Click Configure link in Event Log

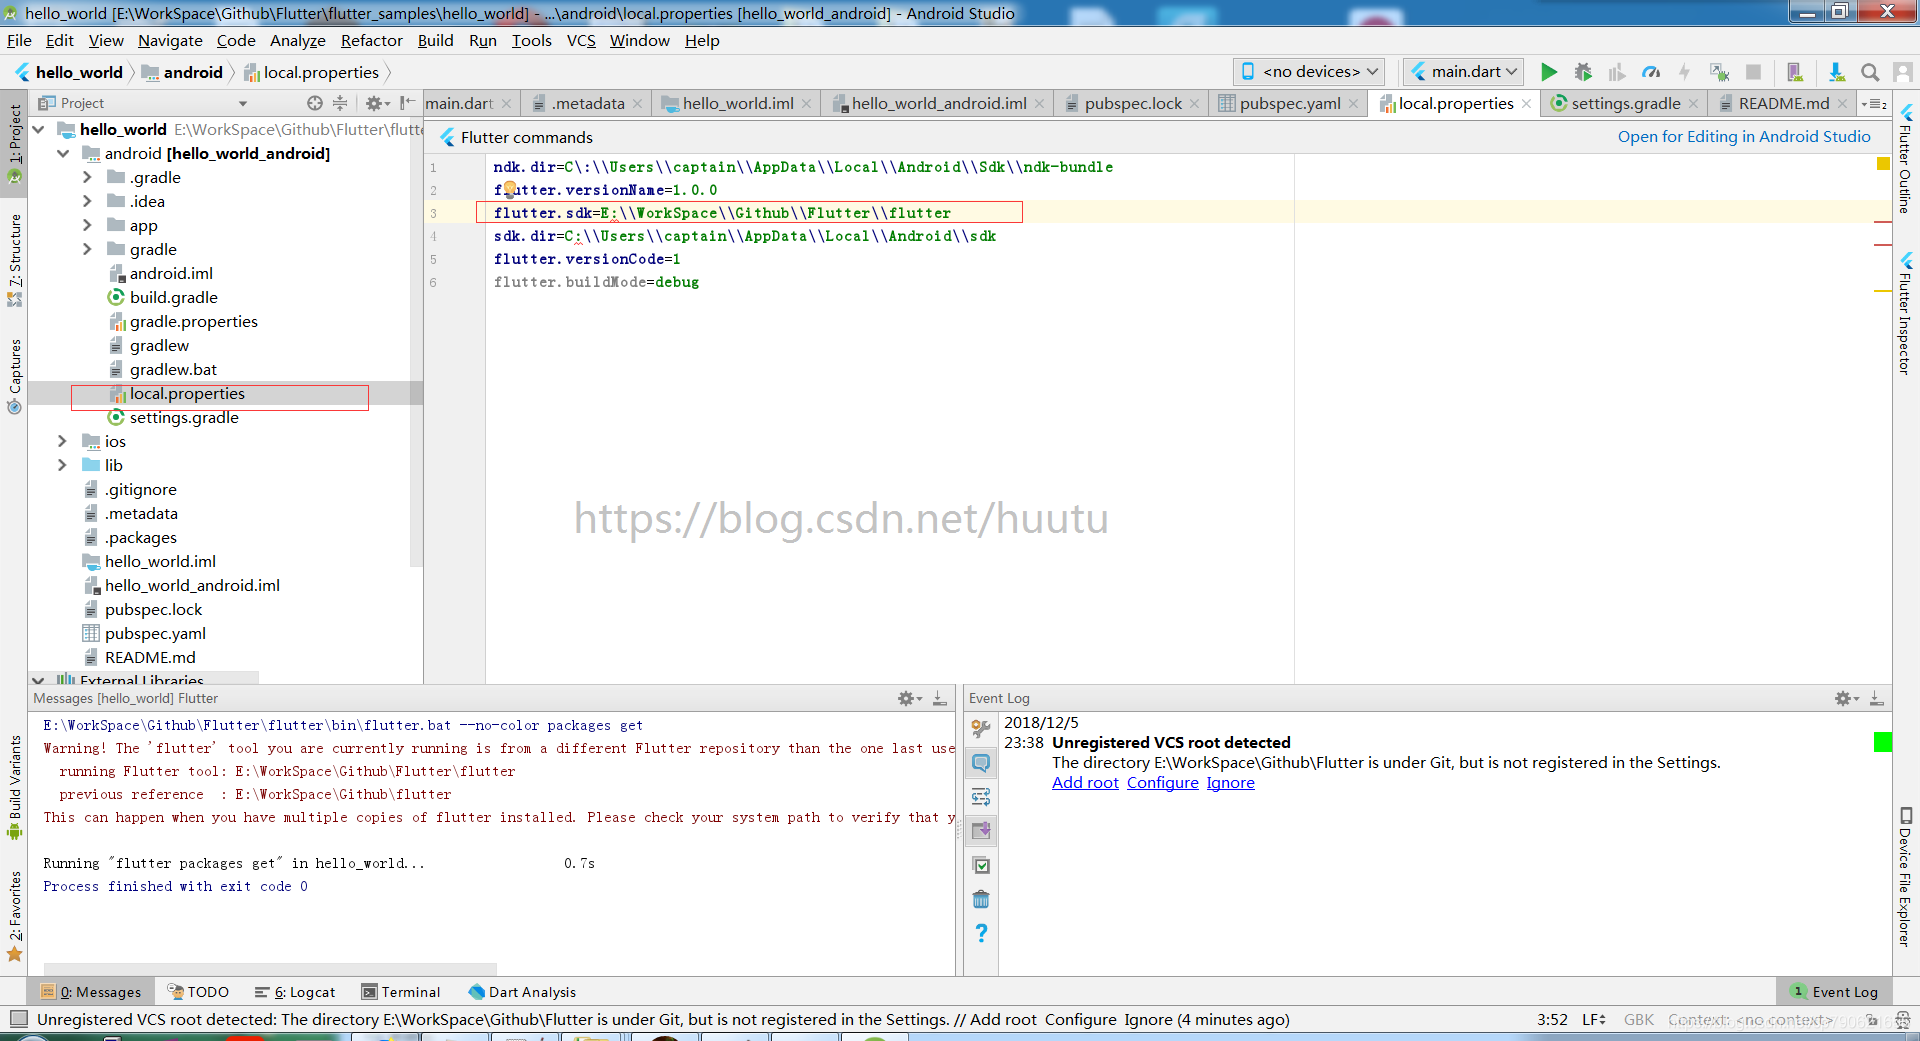pos(1162,782)
